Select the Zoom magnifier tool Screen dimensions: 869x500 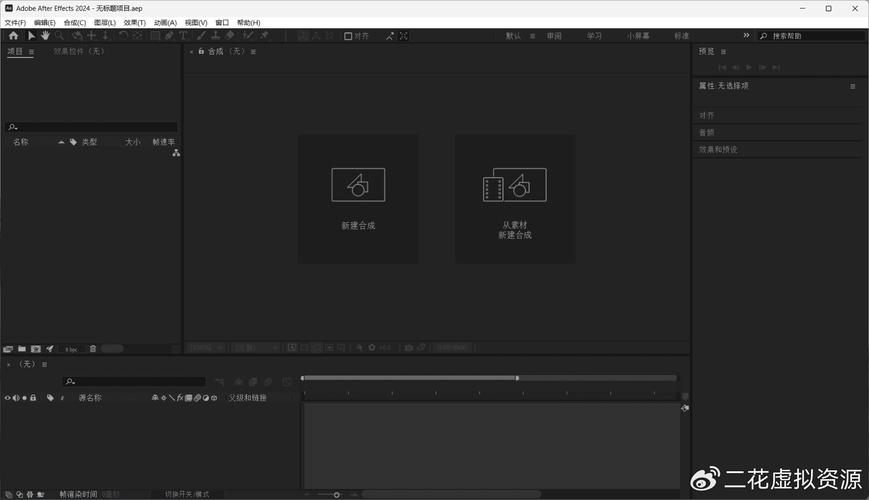pyautogui.click(x=60, y=36)
